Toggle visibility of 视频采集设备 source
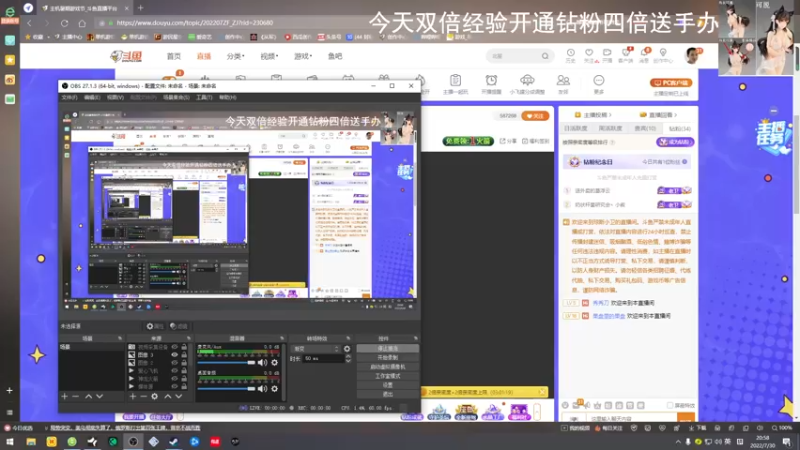Image resolution: width=800 pixels, height=450 pixels. tap(174, 347)
